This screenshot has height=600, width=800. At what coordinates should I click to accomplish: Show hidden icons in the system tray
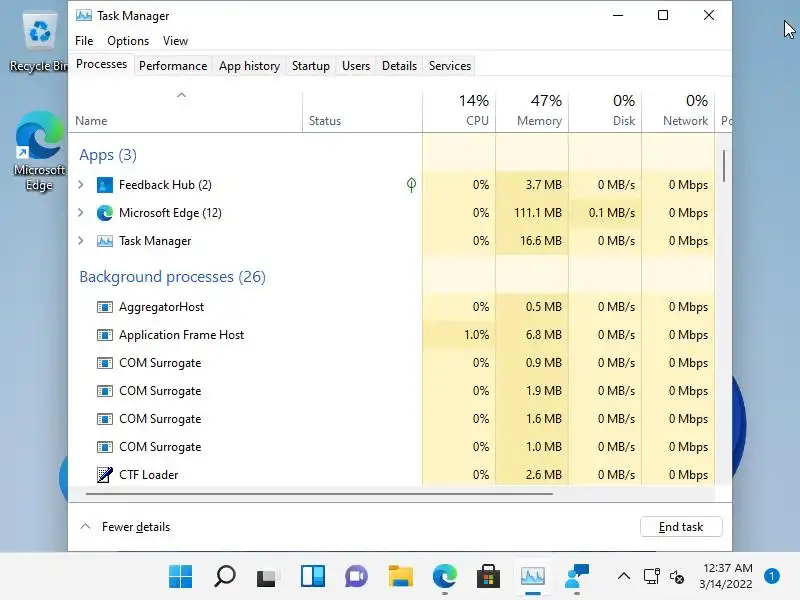coord(623,577)
